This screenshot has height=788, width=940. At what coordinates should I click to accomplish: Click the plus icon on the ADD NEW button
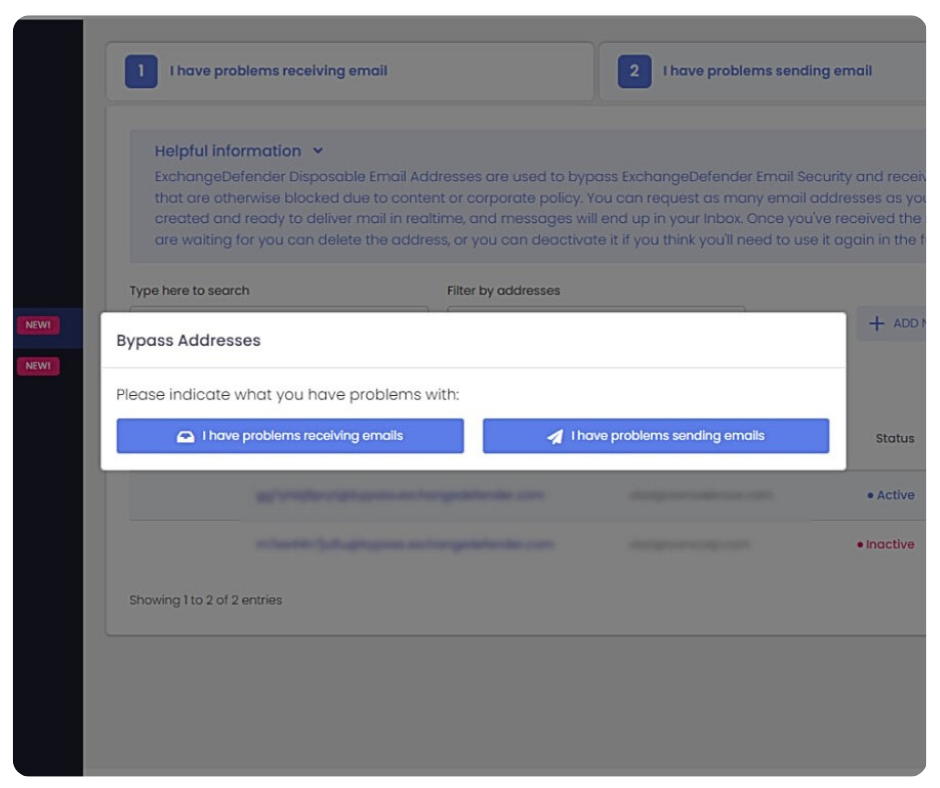point(878,323)
